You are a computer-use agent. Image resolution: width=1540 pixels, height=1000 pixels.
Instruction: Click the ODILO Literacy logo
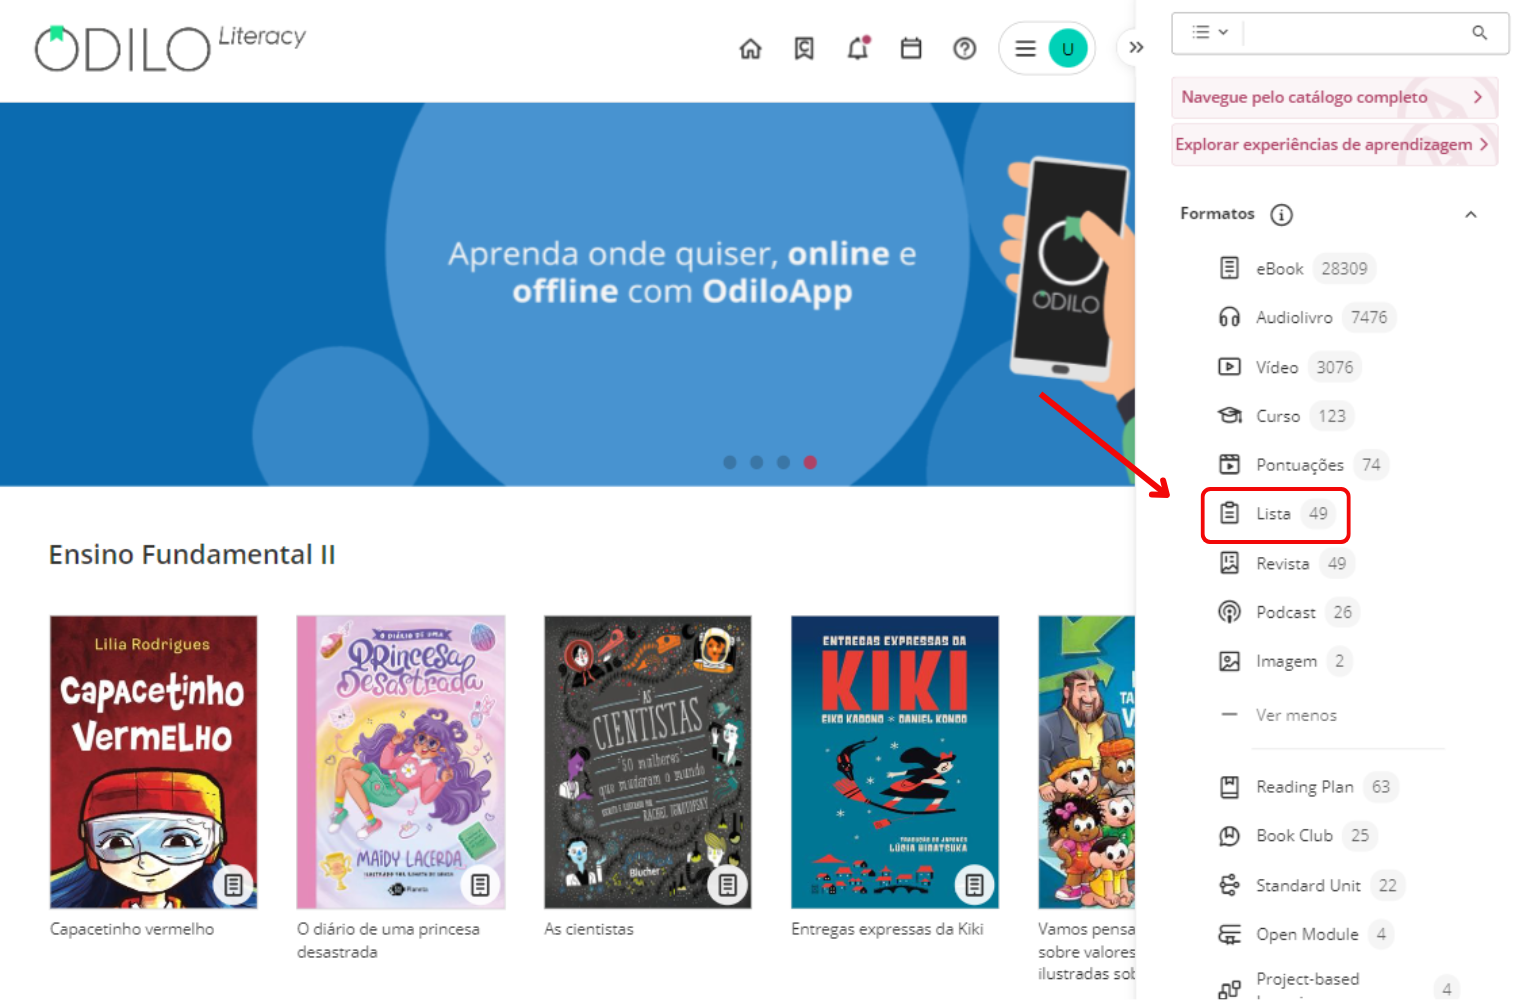[170, 48]
